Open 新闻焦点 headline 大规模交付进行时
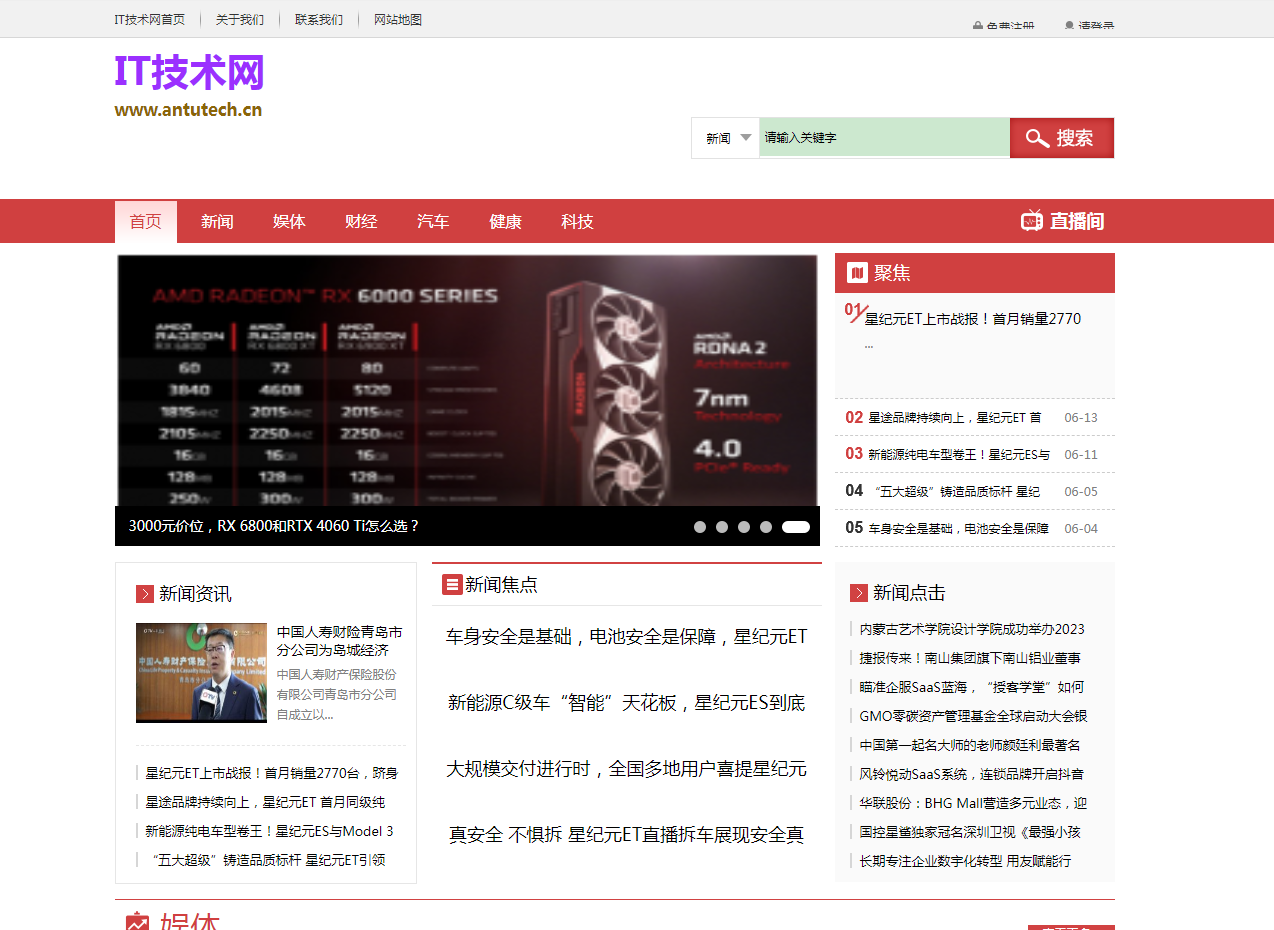This screenshot has height=930, width=1274. [626, 769]
